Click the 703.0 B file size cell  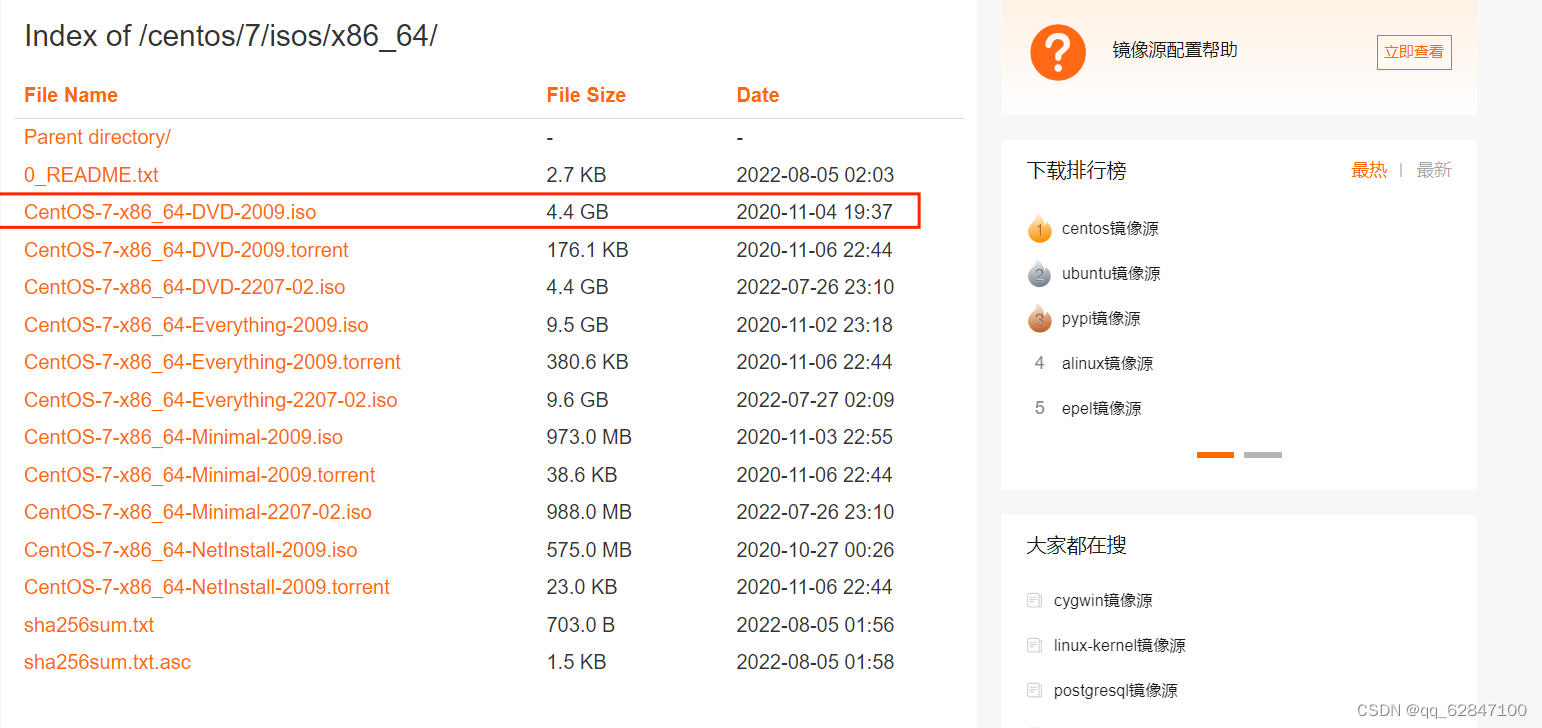click(x=581, y=625)
